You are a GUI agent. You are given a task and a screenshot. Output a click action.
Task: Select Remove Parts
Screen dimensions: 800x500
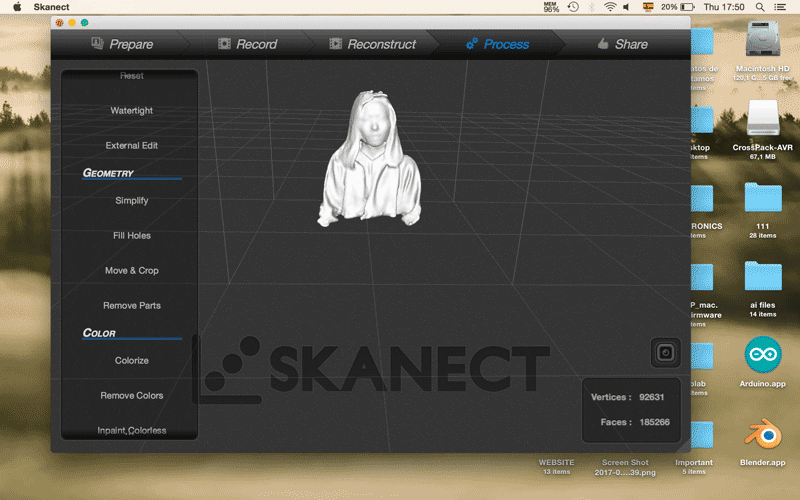click(132, 305)
